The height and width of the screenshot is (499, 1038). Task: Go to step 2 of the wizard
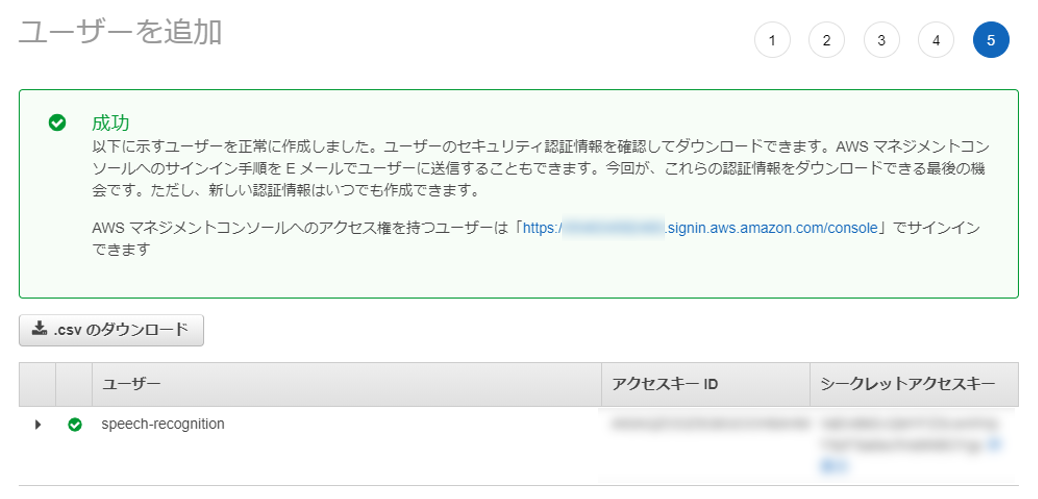(826, 40)
